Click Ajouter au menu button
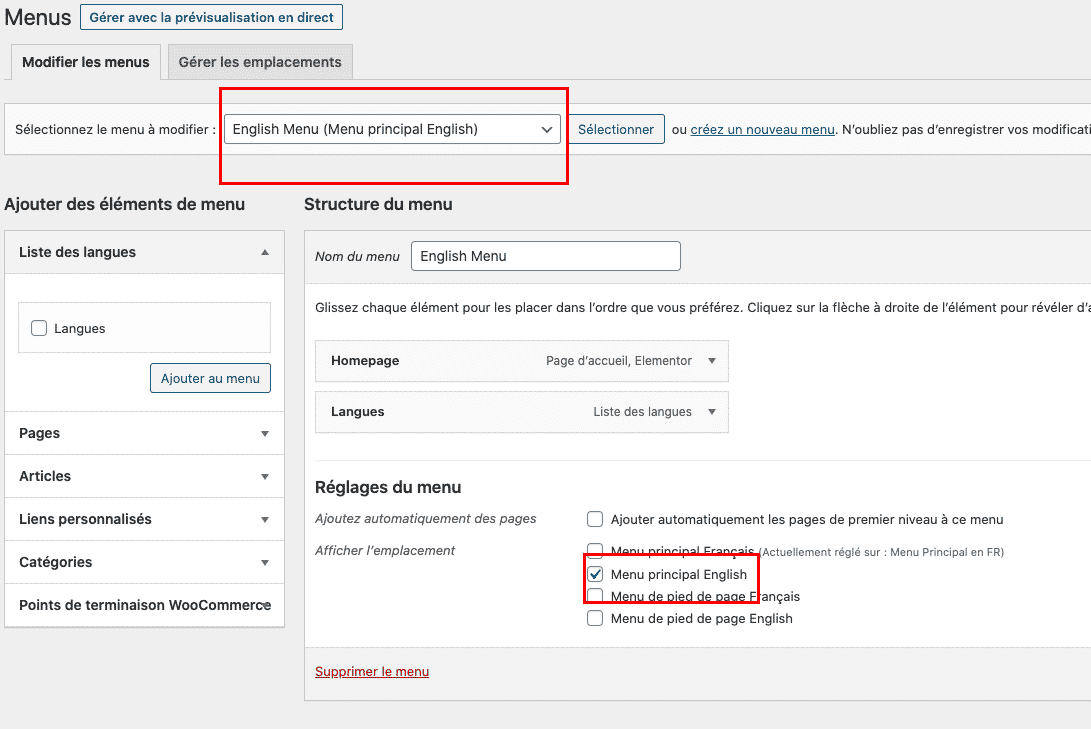This screenshot has height=729, width=1091. (210, 378)
